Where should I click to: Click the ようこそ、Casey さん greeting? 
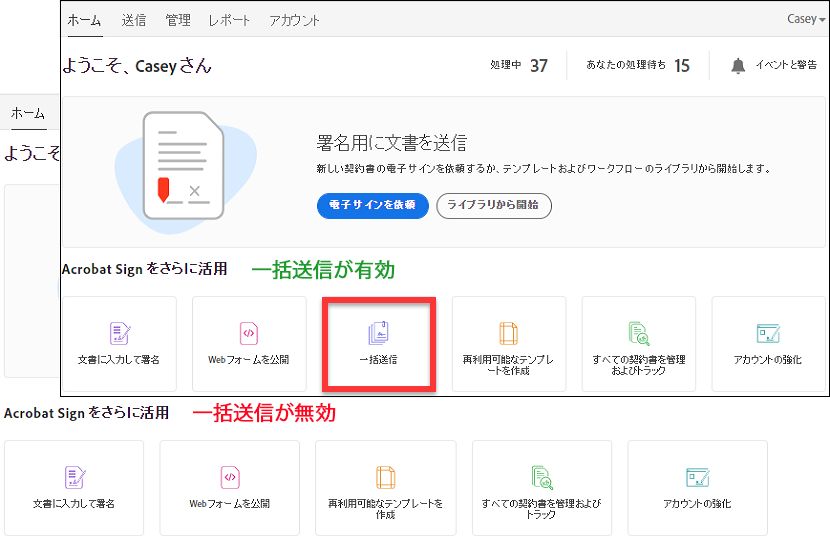click(137, 66)
